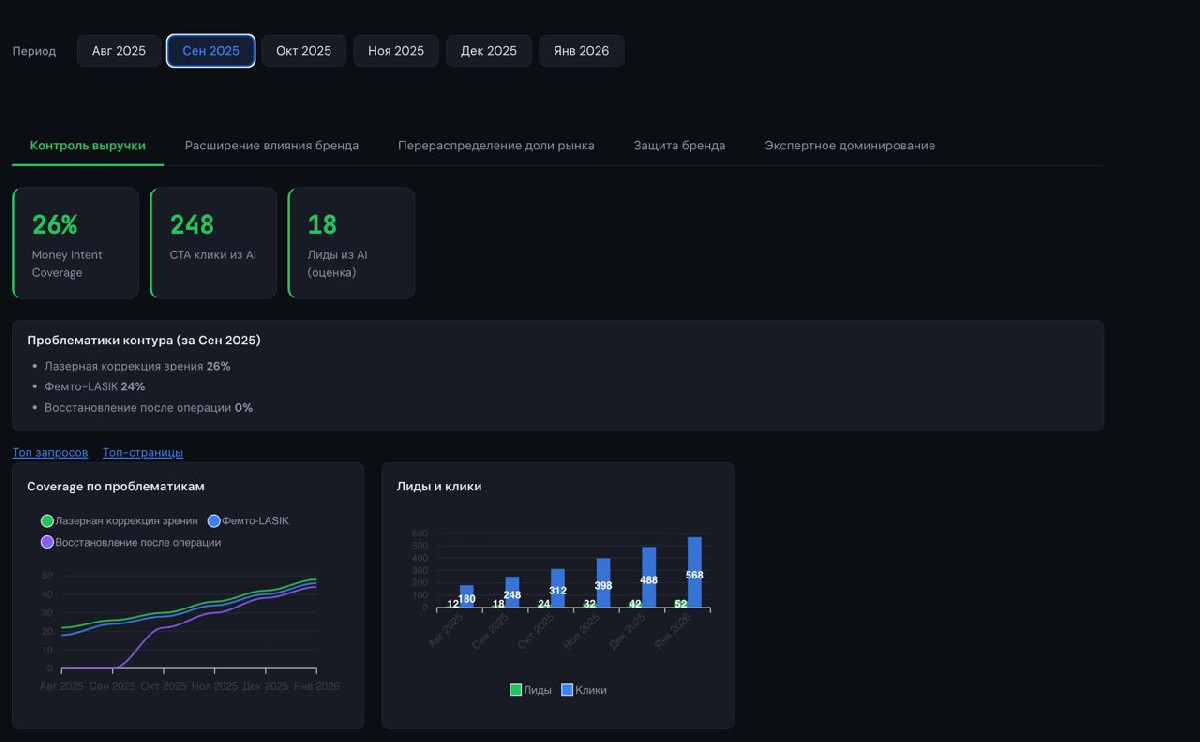Open the Контроль выручки tab
The width and height of the screenshot is (1200, 742).
point(88,145)
